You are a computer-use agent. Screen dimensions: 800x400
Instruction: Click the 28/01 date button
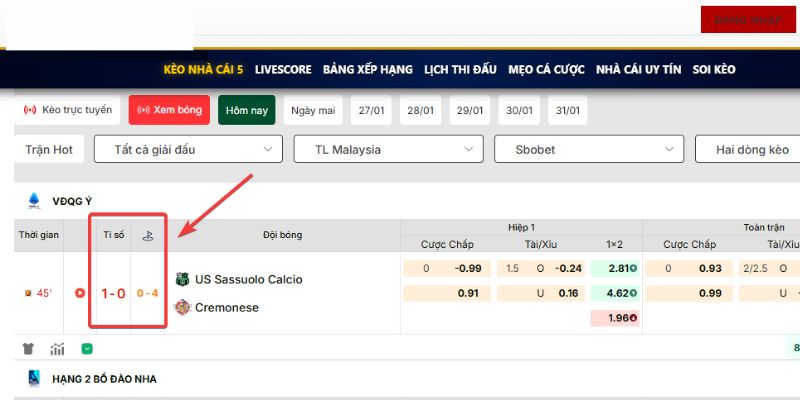tap(420, 110)
